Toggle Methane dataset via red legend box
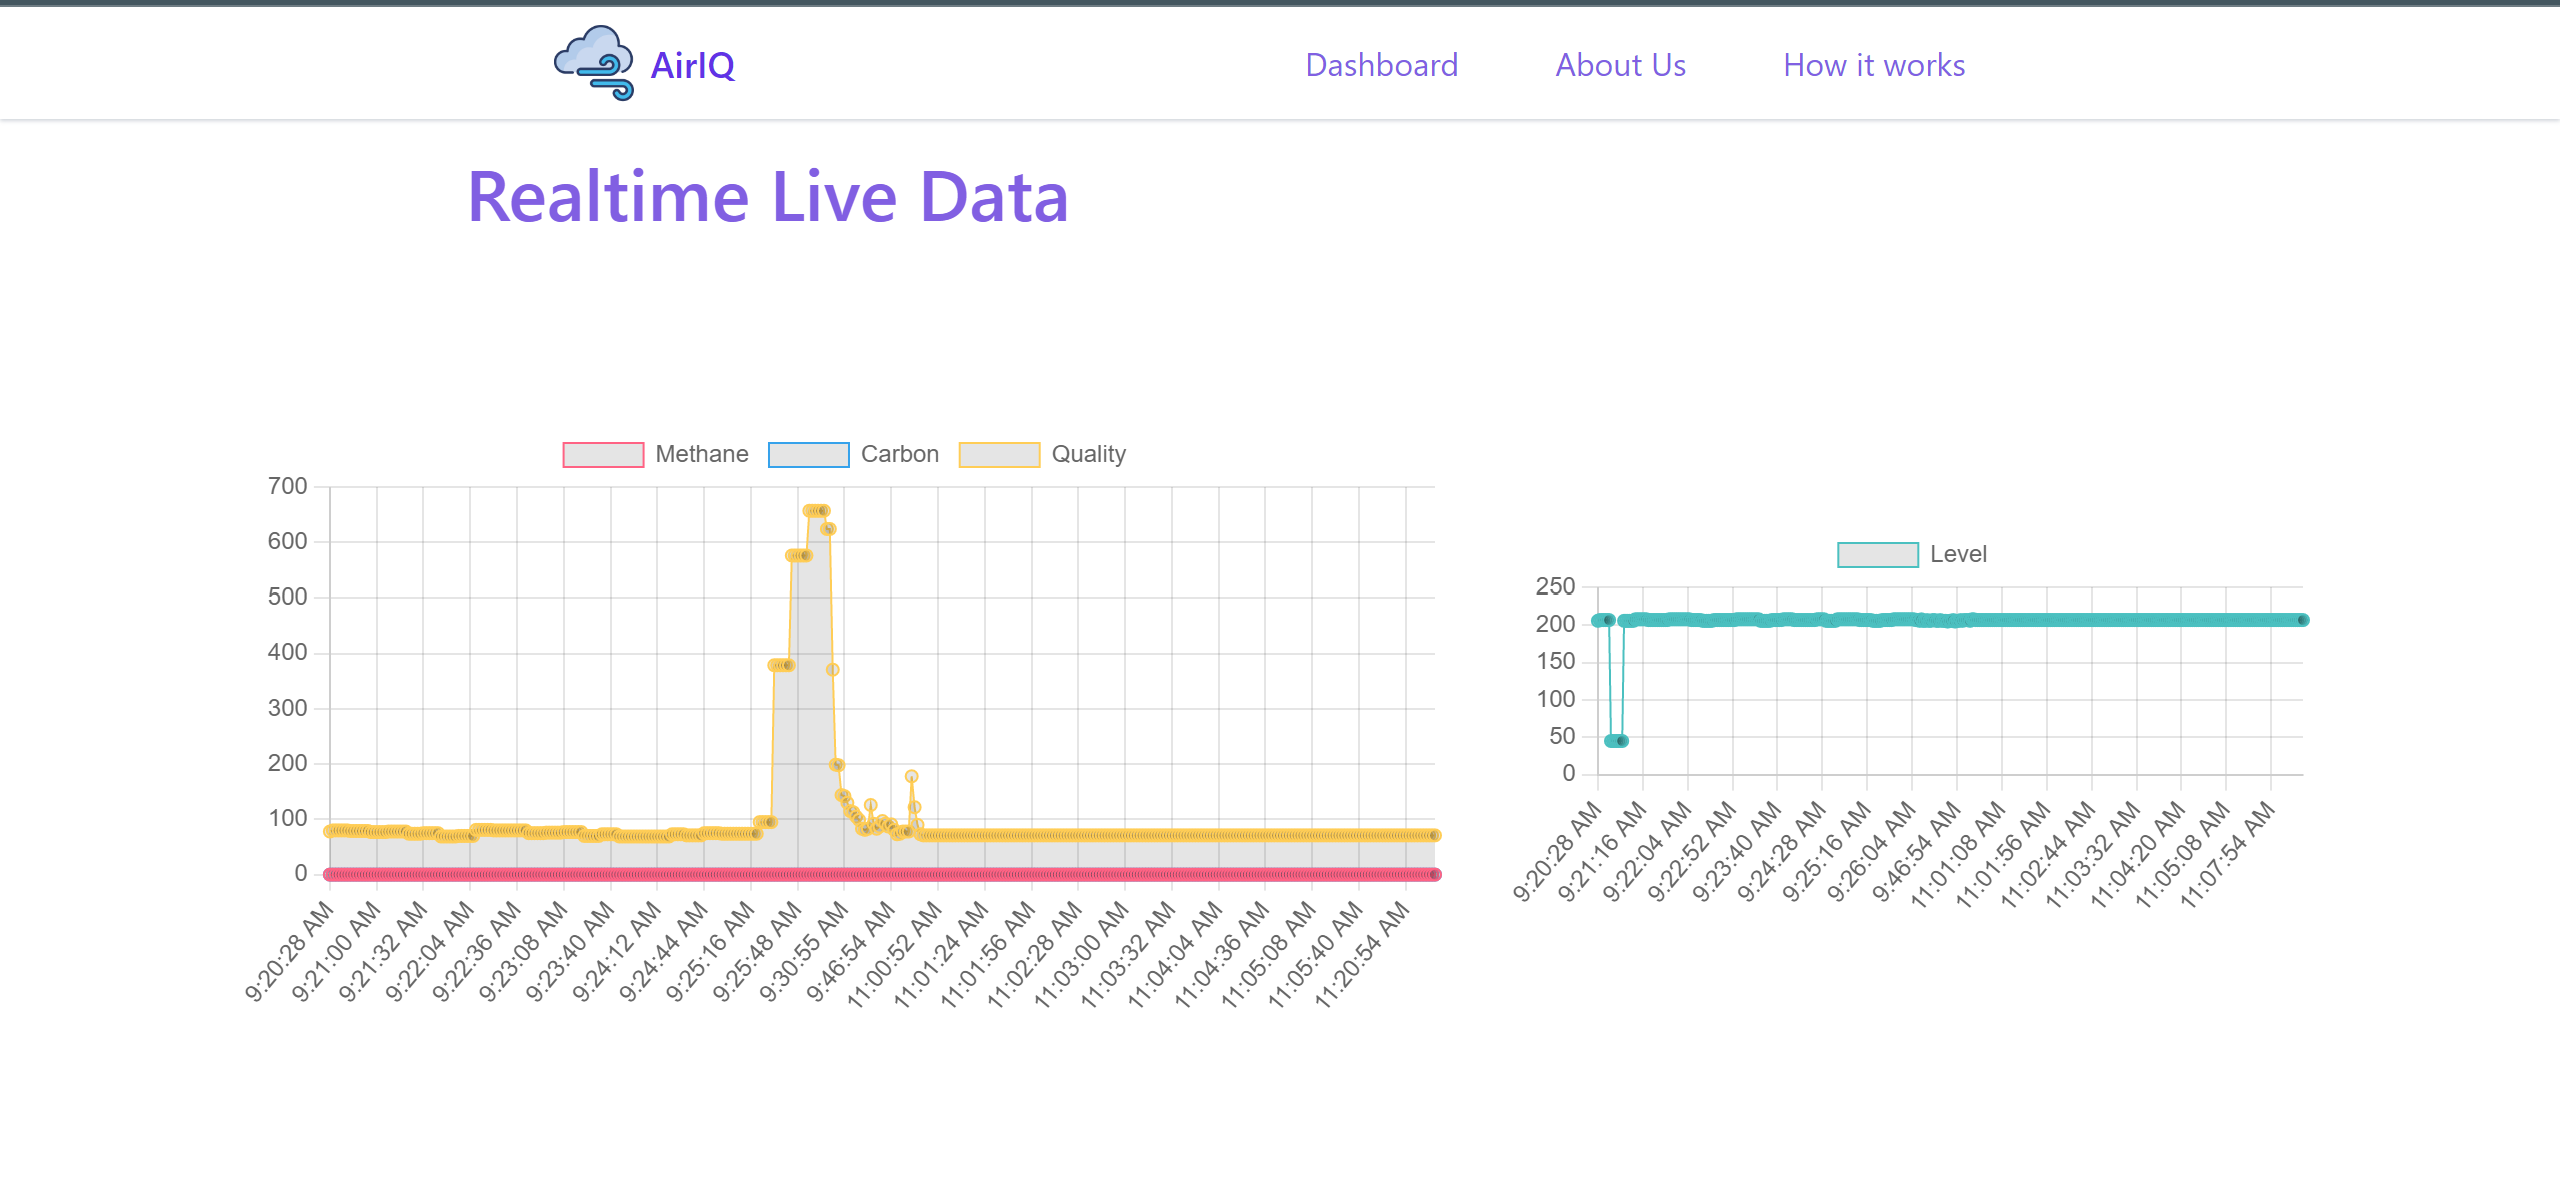2560x1184 pixels. (603, 455)
